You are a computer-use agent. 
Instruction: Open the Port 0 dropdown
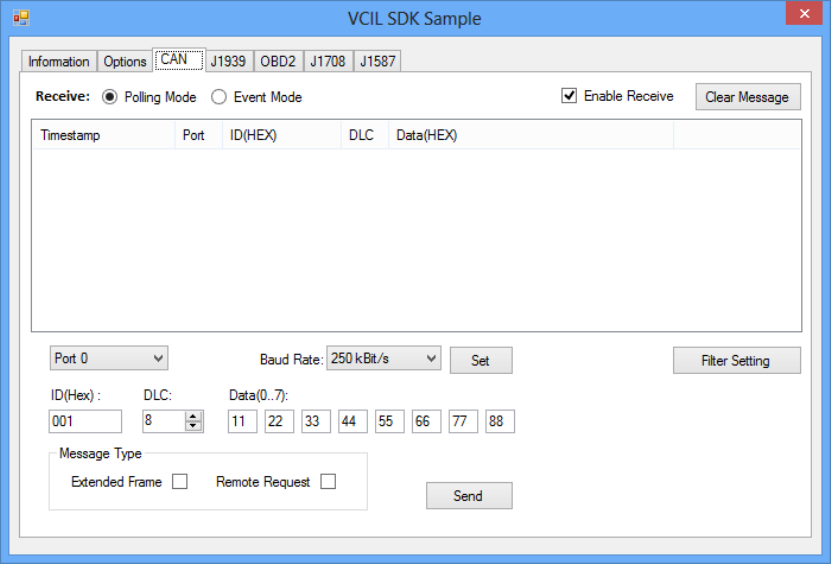[x=109, y=359]
